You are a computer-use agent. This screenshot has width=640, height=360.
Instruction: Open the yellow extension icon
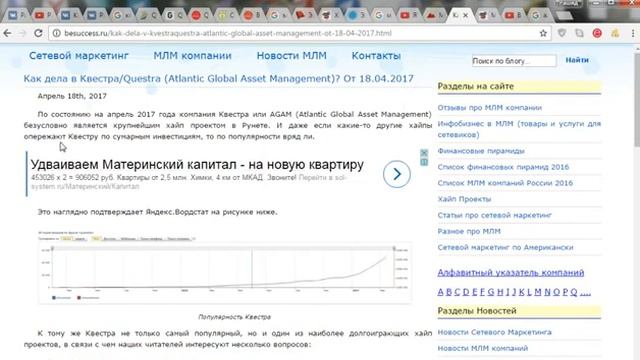click(615, 33)
